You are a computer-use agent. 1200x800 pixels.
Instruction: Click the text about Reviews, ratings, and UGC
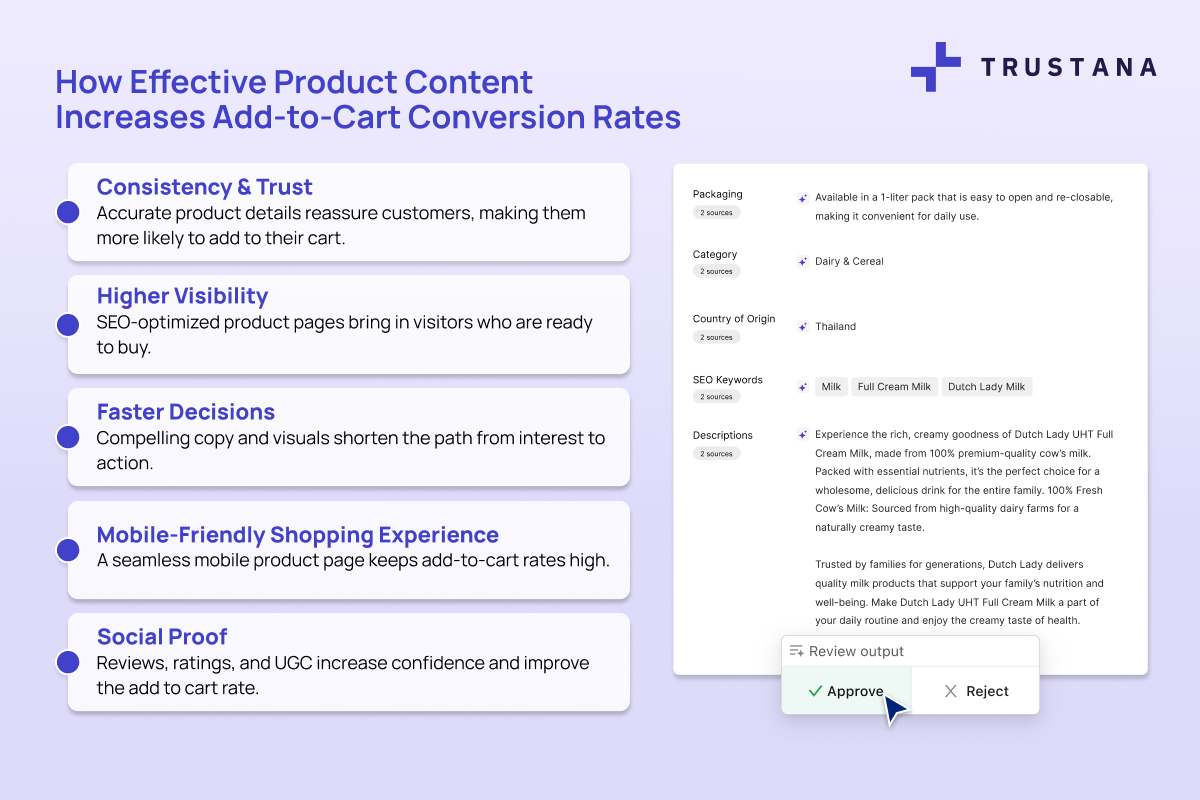[x=343, y=675]
